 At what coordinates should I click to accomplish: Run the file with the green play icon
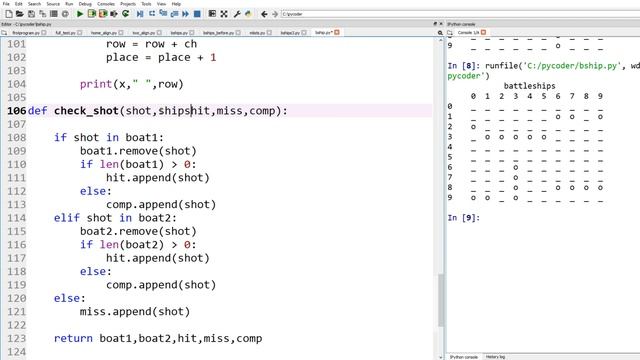tap(80, 14)
